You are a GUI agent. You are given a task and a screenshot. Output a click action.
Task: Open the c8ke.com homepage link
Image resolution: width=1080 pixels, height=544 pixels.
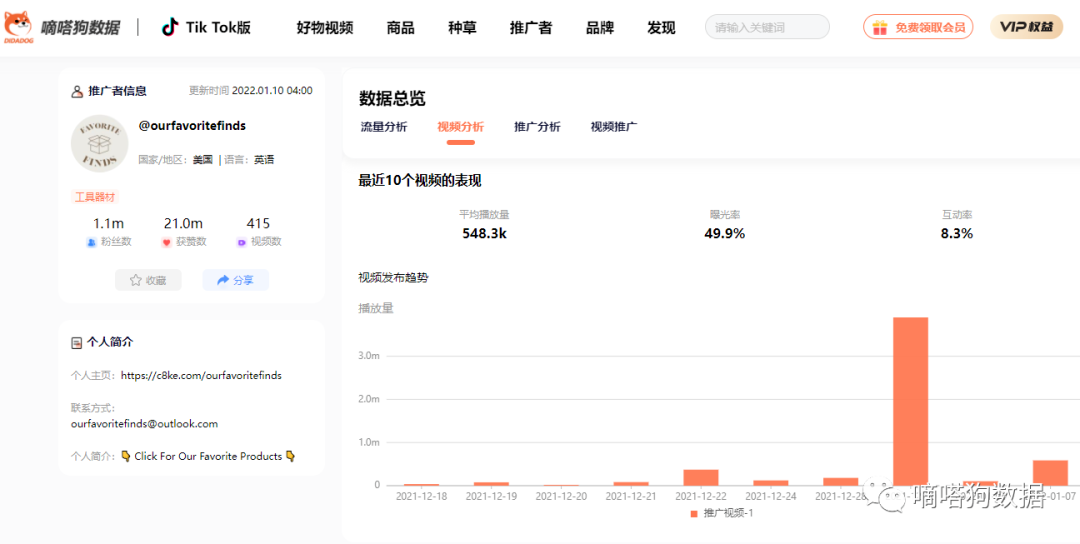click(201, 376)
